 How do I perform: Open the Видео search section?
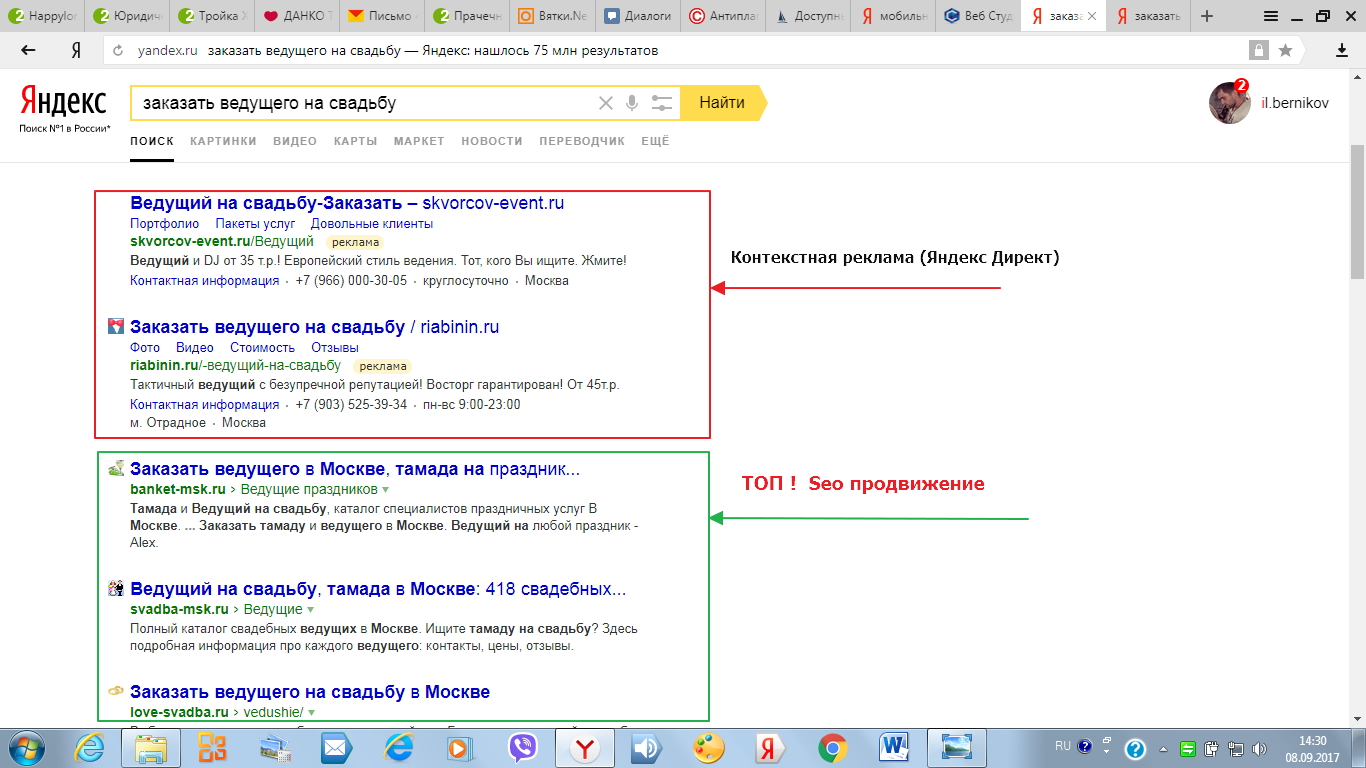(x=295, y=141)
